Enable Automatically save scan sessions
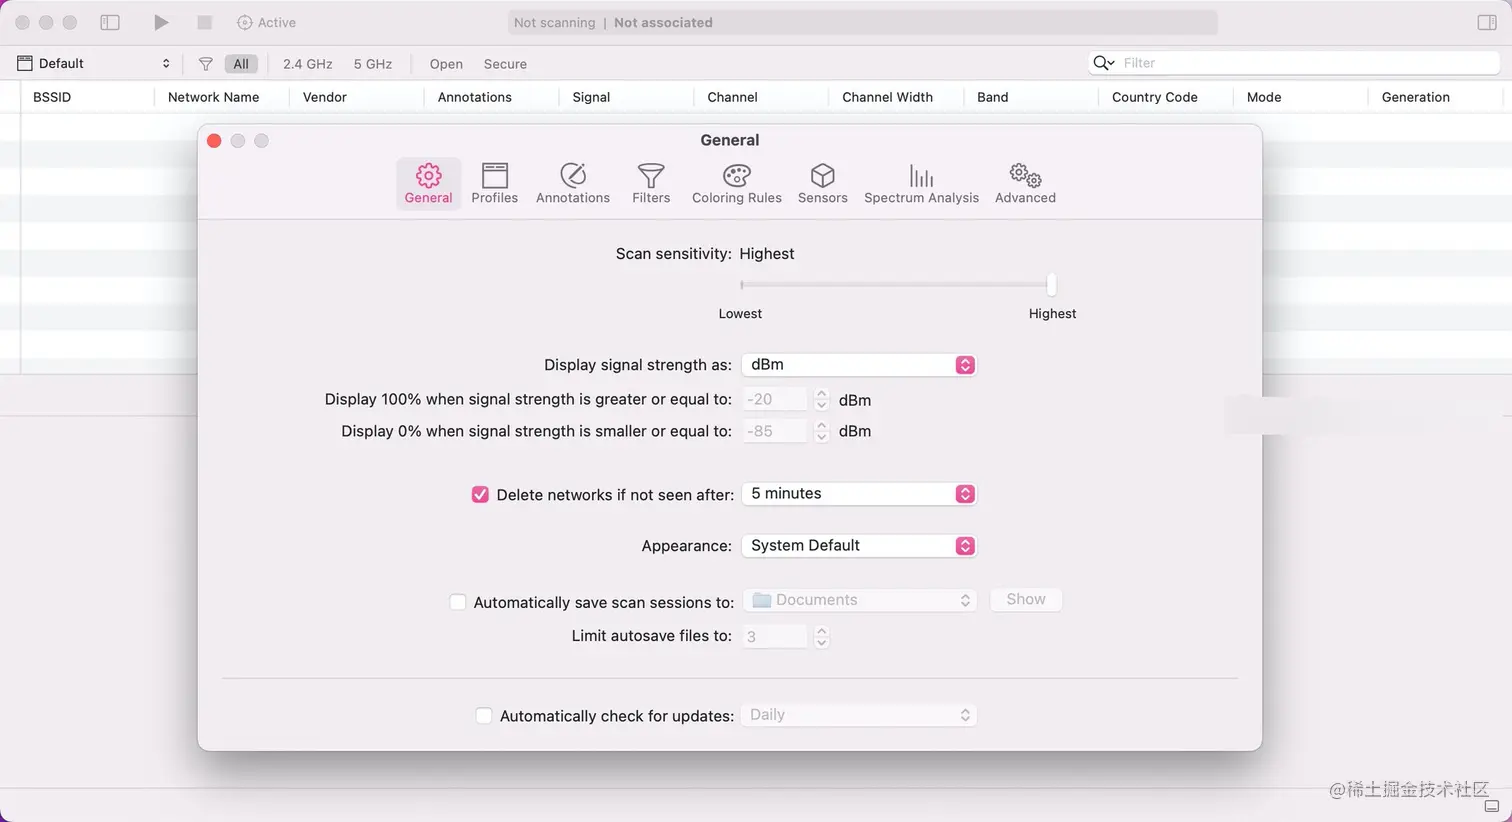 pos(458,602)
